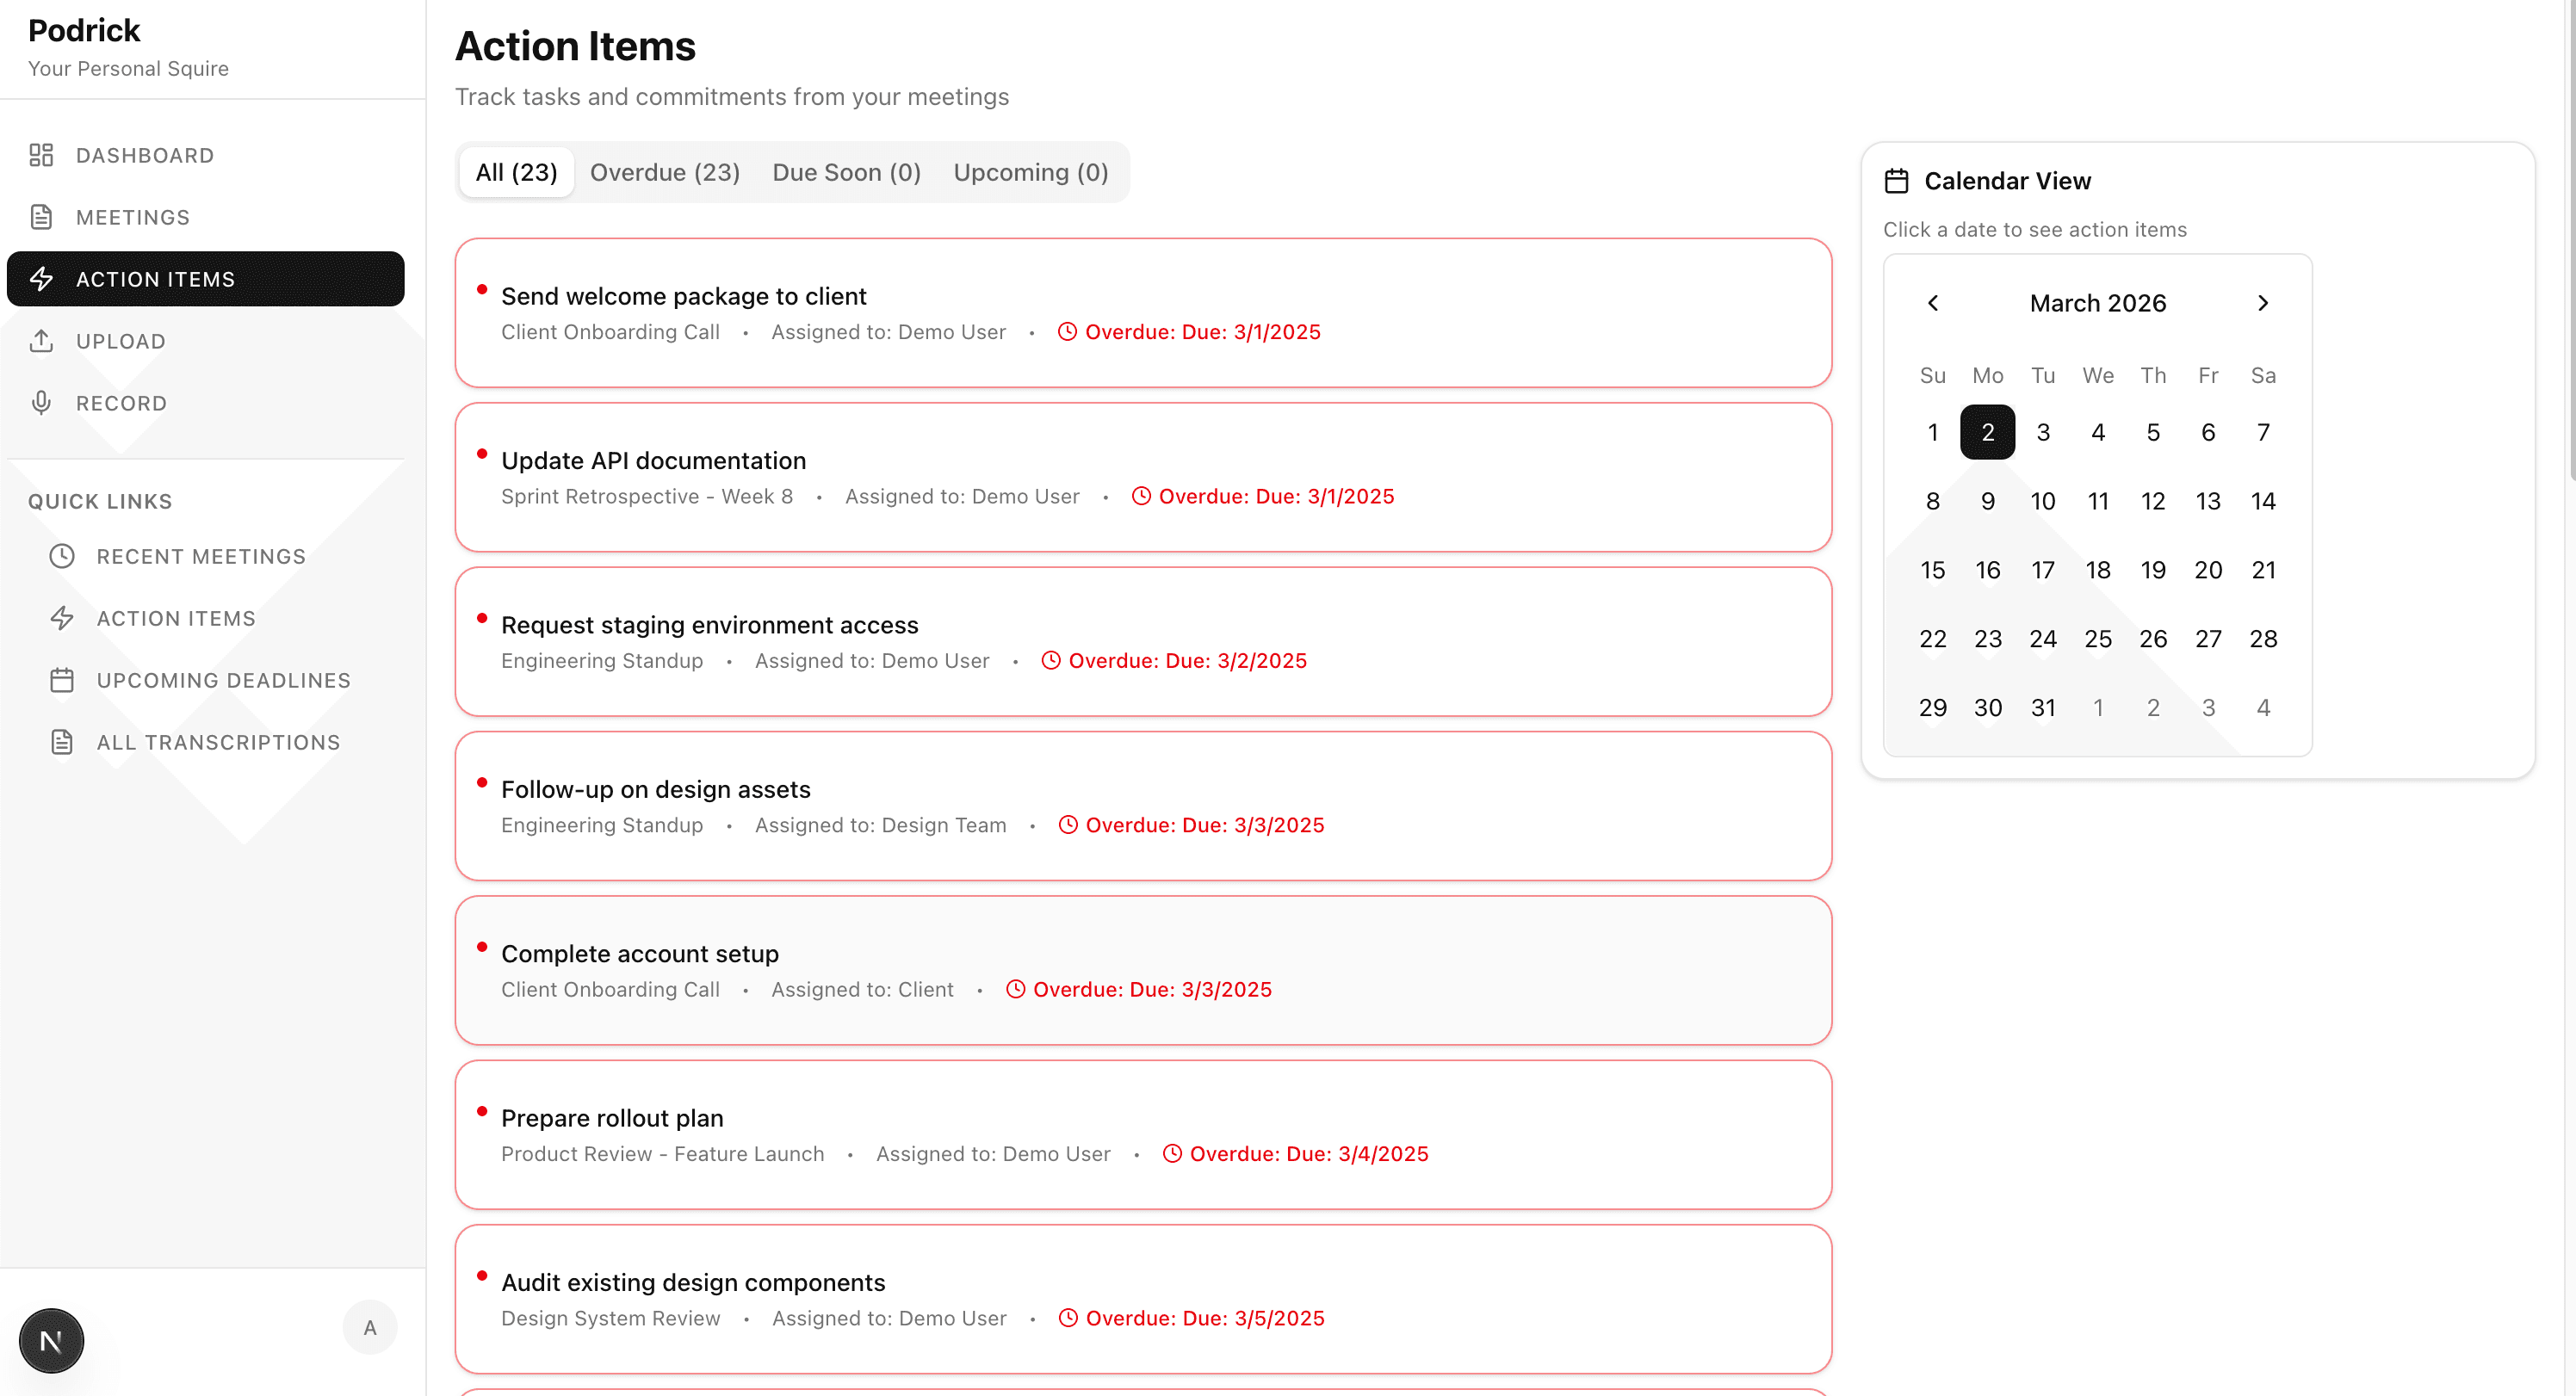Click the Upload arrow icon
2576x1396 pixels.
41,341
